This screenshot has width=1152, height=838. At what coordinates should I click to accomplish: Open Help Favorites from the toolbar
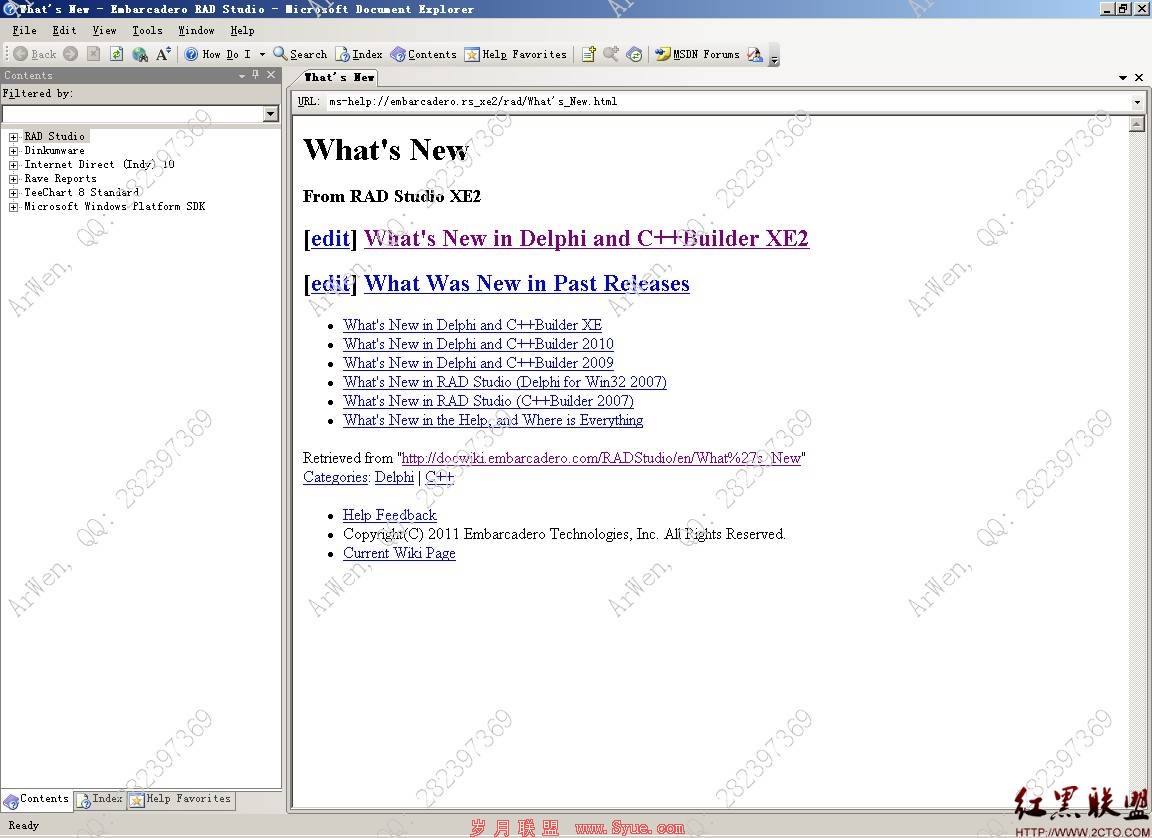516,54
